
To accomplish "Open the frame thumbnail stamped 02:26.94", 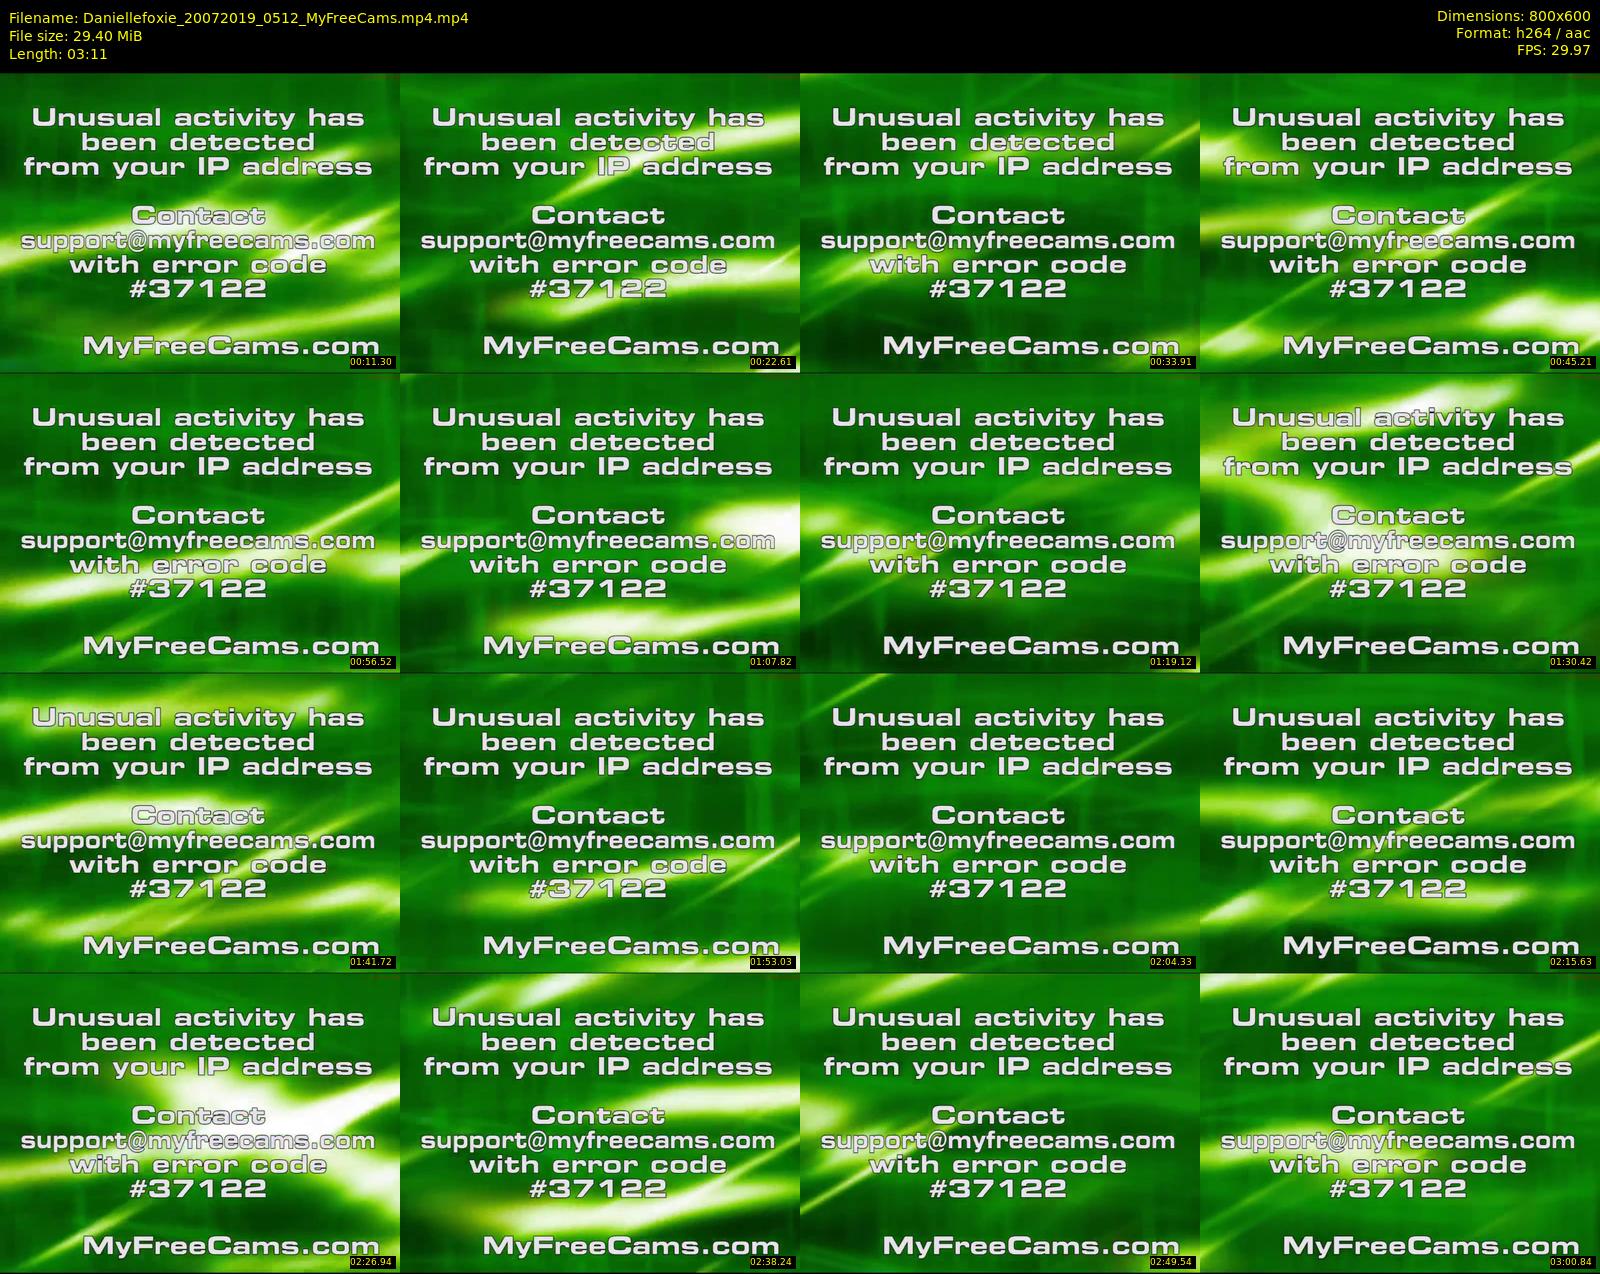I will tap(200, 1123).
